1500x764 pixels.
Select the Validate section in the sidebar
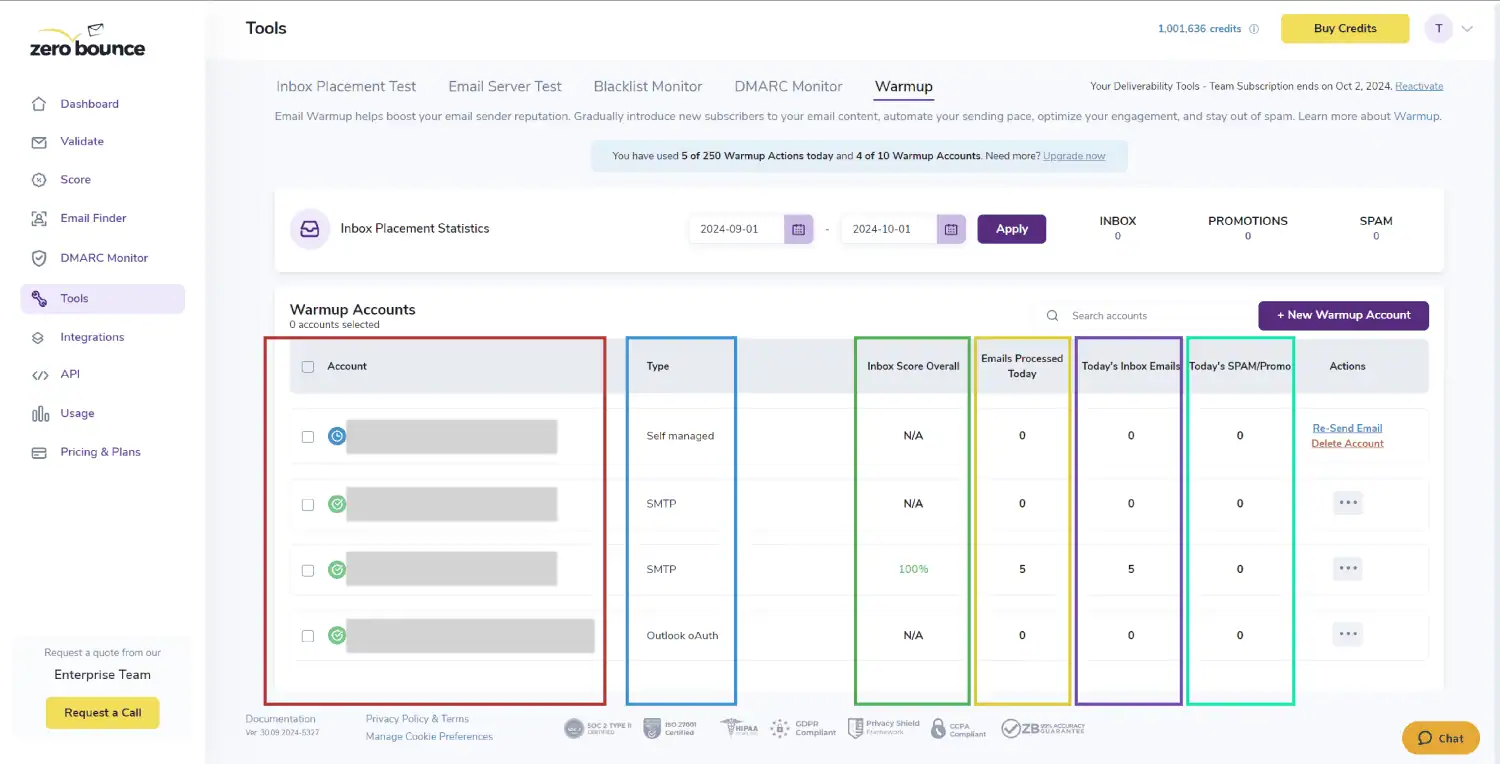coord(81,141)
